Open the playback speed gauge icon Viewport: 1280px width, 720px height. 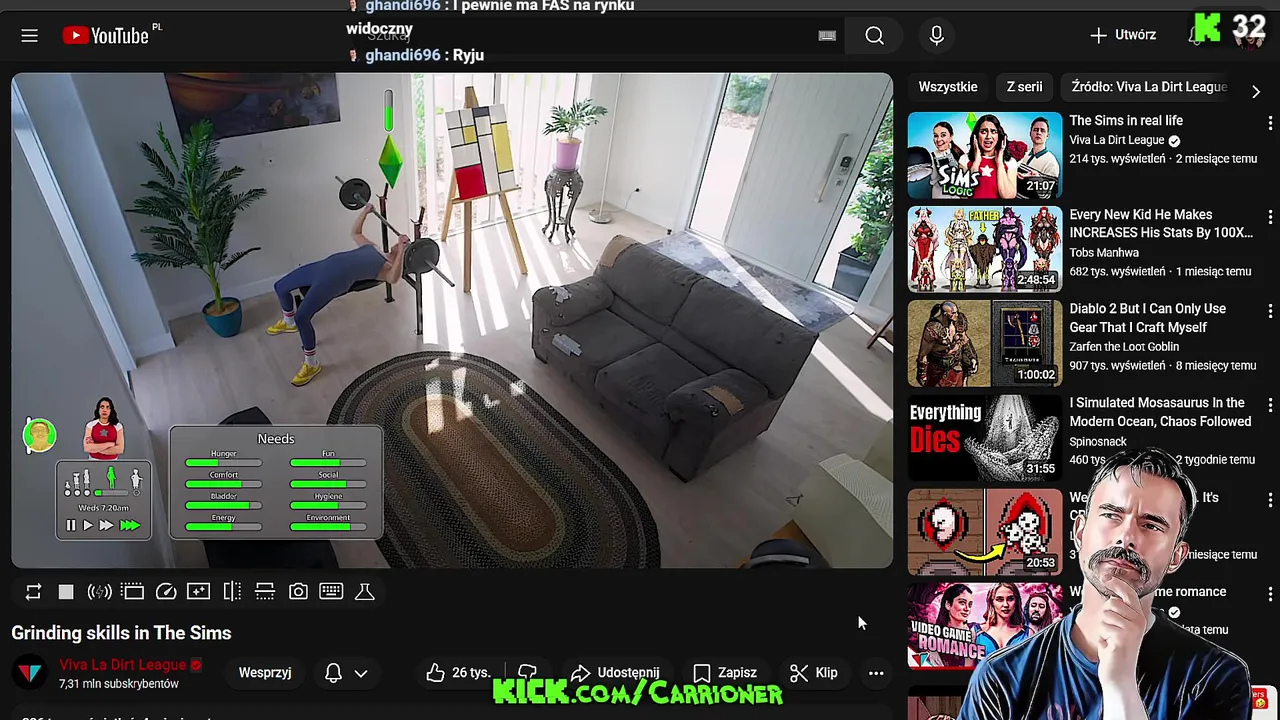tap(166, 592)
